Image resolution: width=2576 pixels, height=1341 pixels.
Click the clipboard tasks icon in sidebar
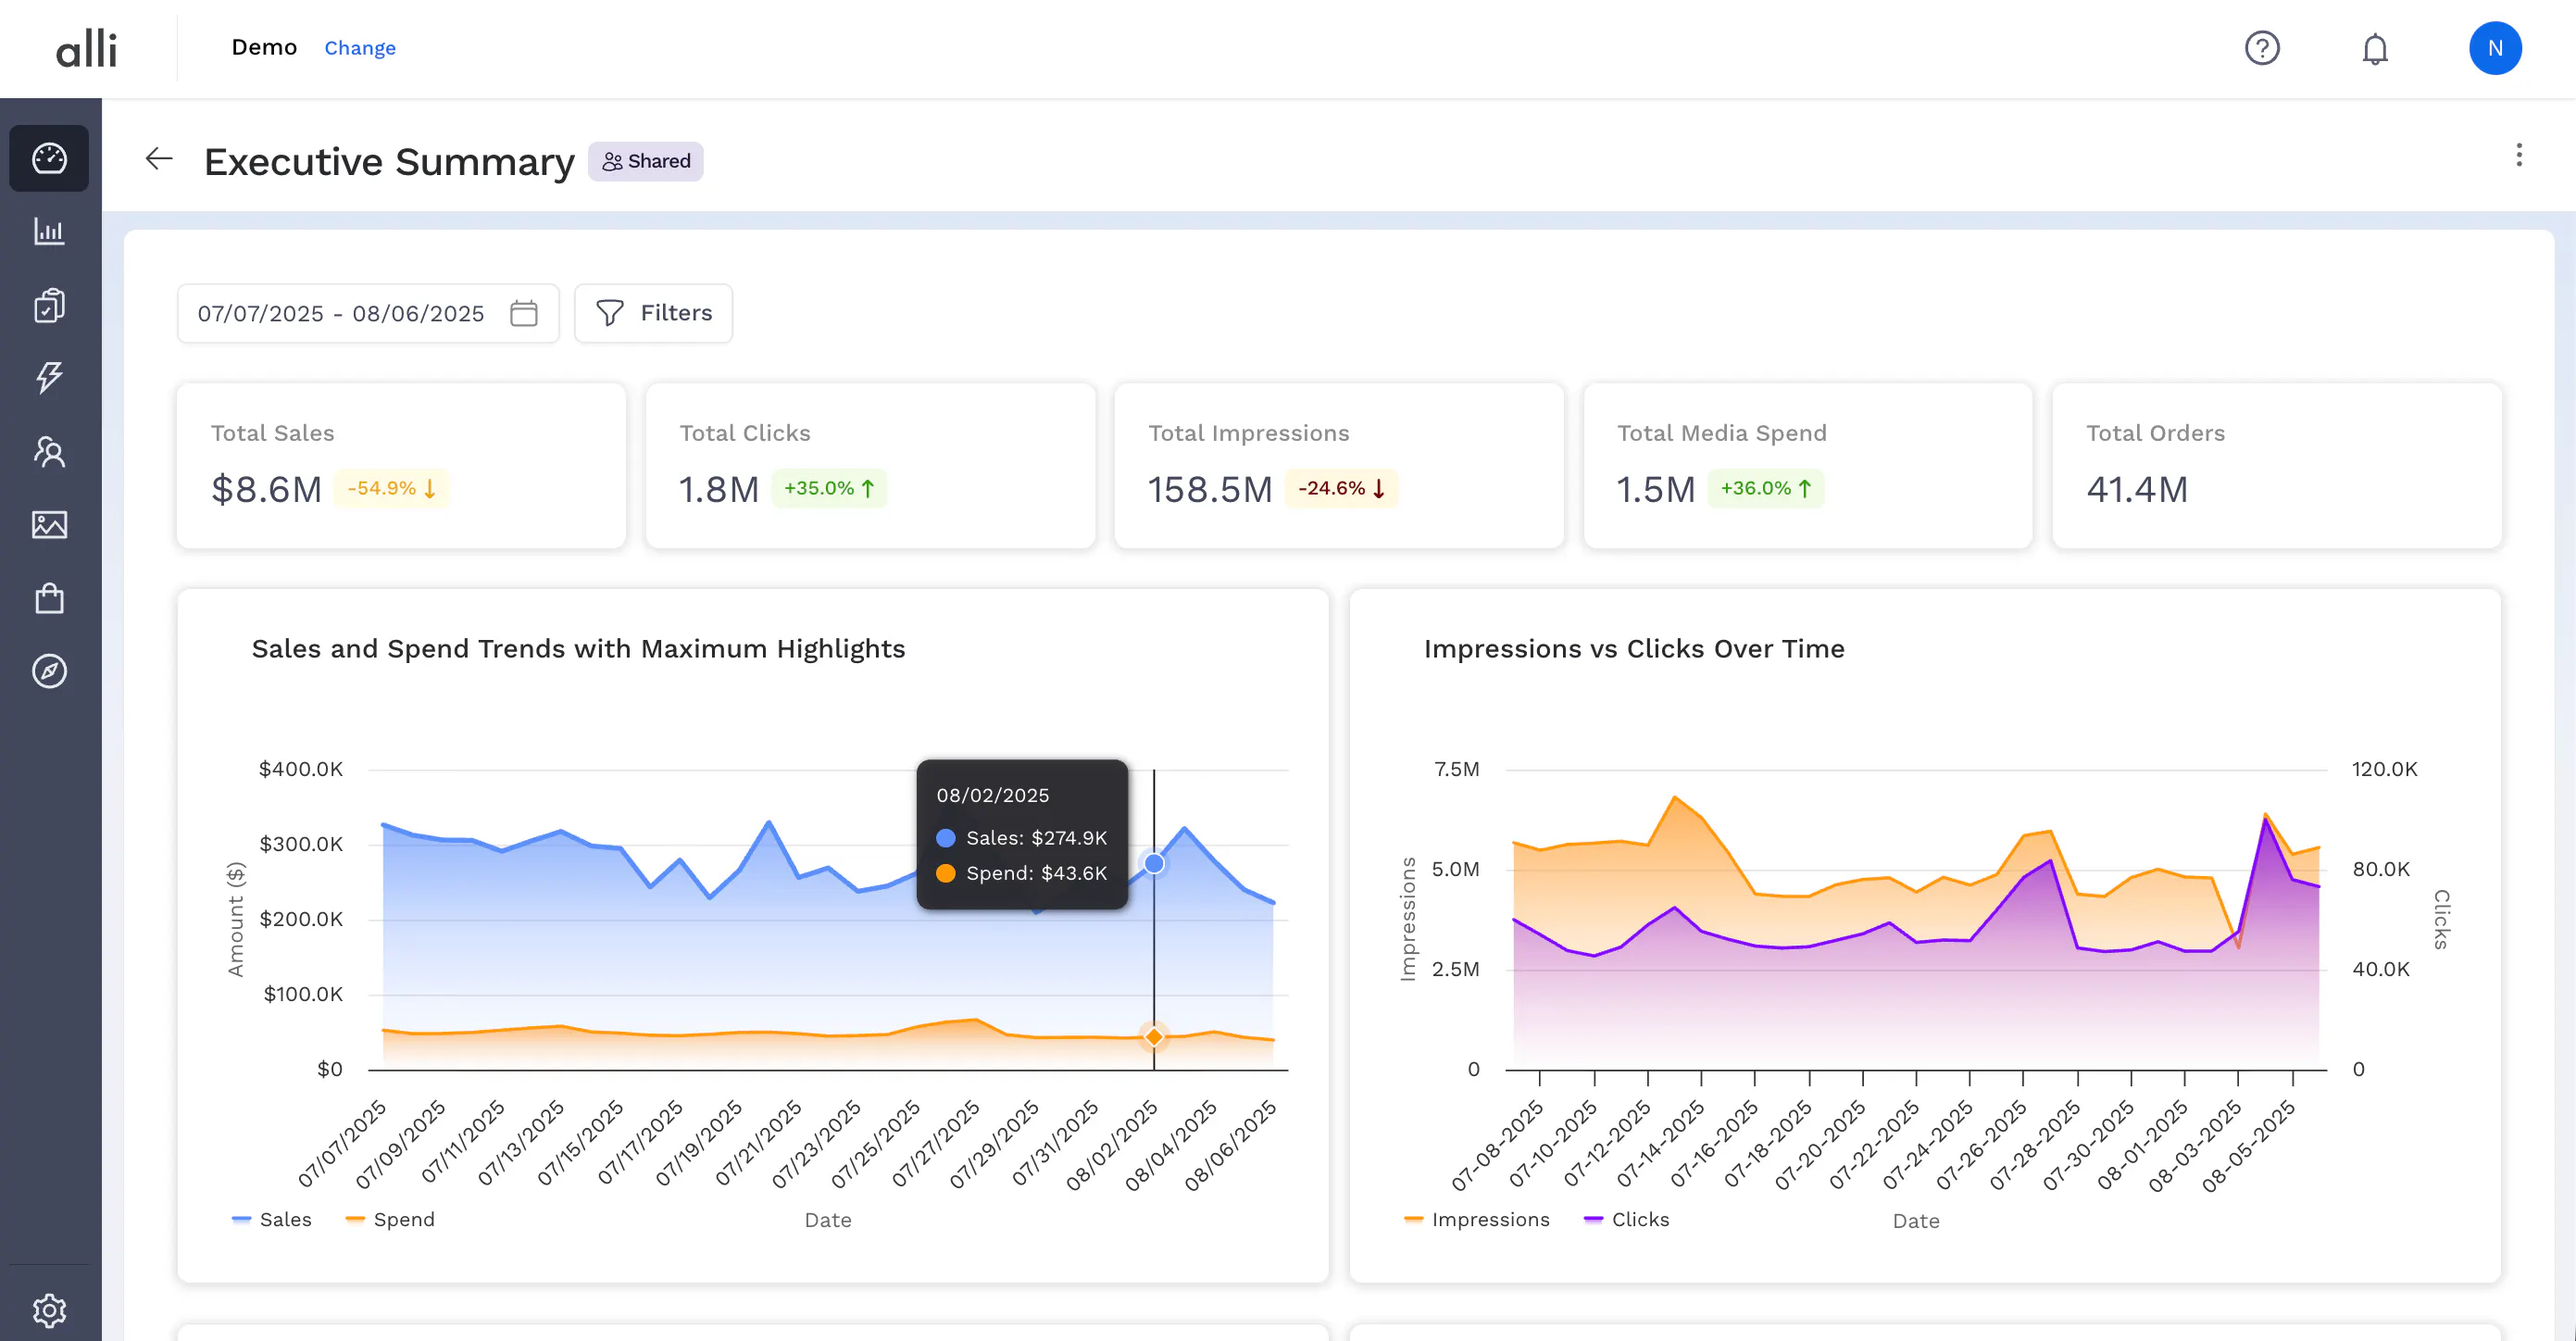pyautogui.click(x=49, y=306)
